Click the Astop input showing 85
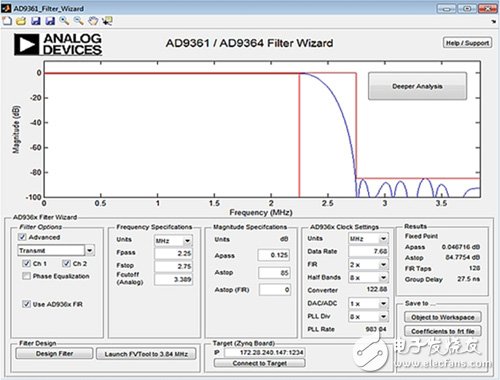Screen dimensions: 500x380 [x=274, y=273]
